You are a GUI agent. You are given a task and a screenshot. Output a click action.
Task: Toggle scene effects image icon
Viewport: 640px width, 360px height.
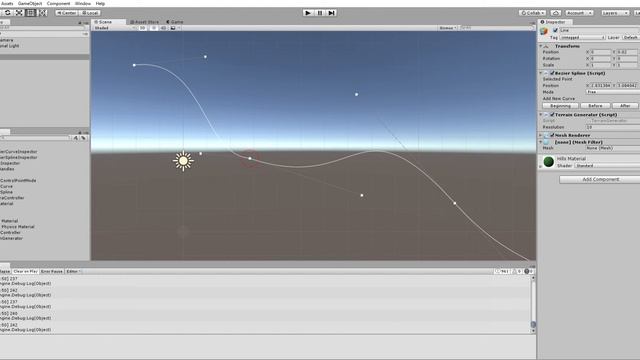pos(173,28)
